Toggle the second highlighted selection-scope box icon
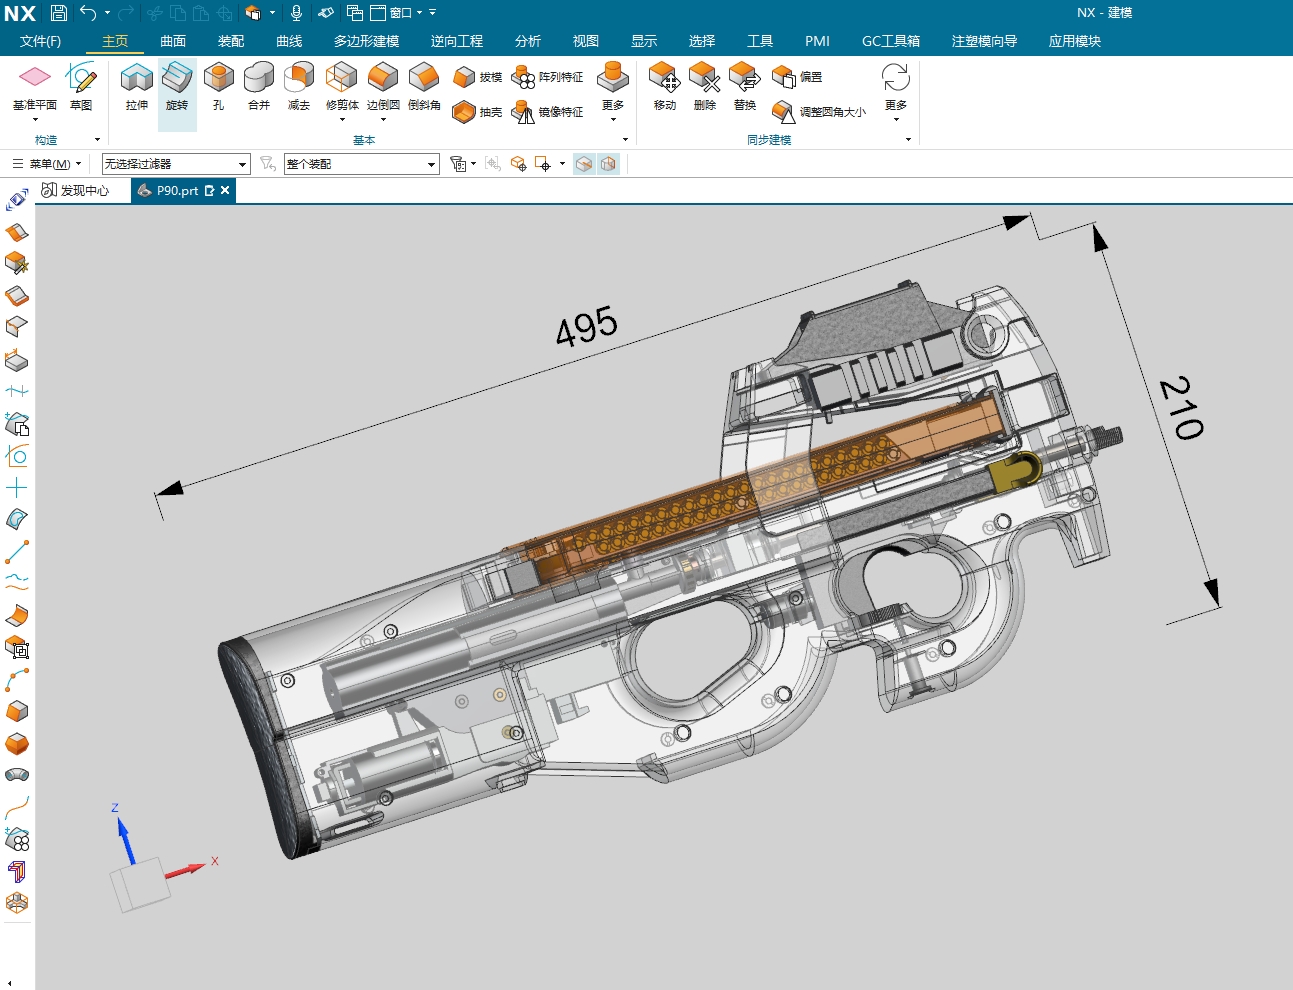The height and width of the screenshot is (990, 1293). point(608,163)
